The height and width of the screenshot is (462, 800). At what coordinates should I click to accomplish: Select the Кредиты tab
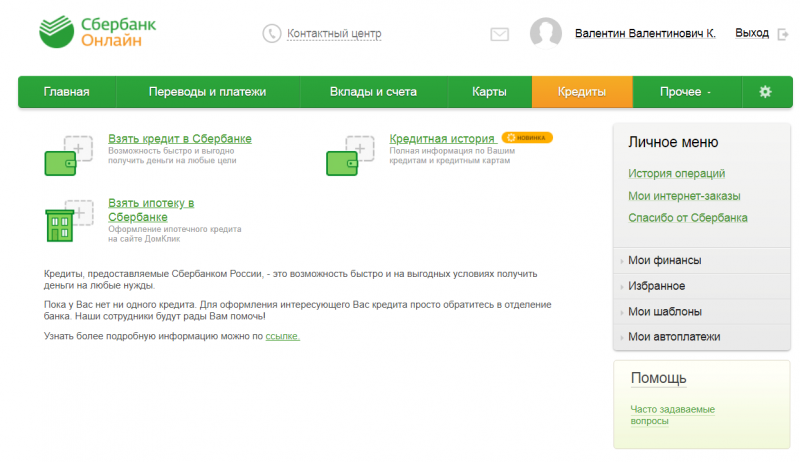pos(582,92)
